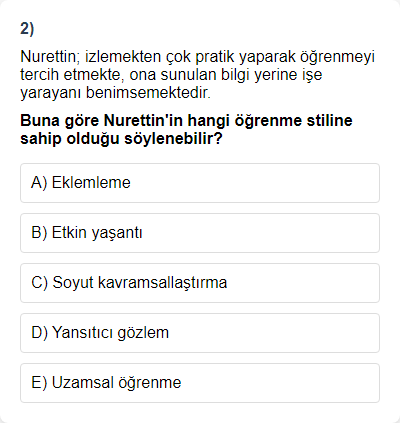Click the letter 'C)' in third option
The image size is (400, 423).
[40, 283]
